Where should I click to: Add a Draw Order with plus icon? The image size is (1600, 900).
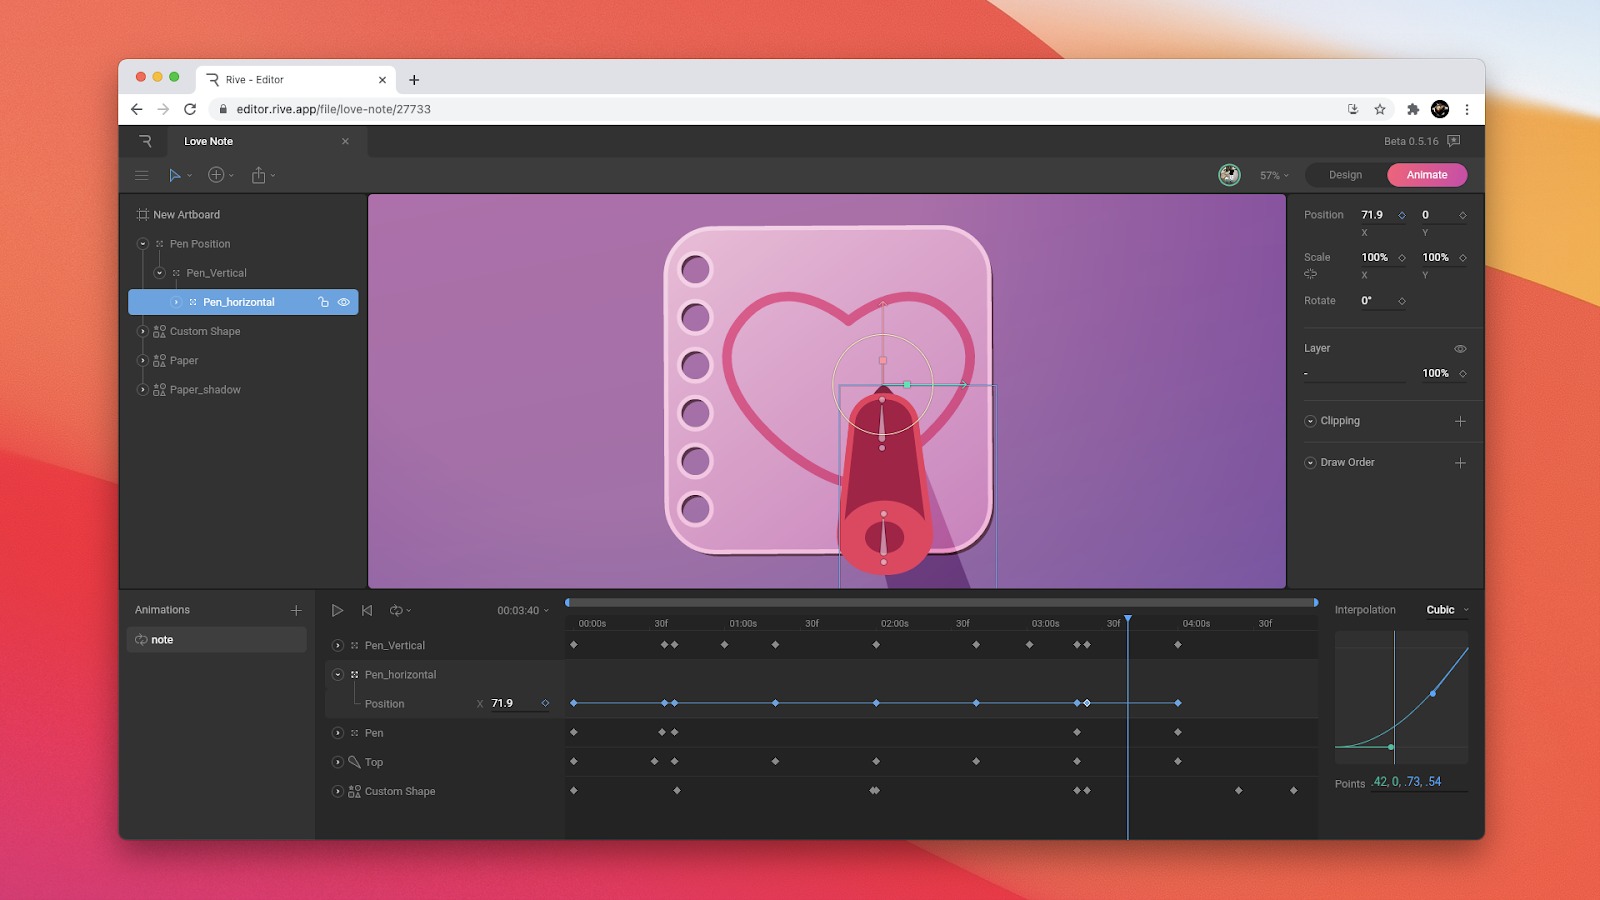click(1460, 463)
